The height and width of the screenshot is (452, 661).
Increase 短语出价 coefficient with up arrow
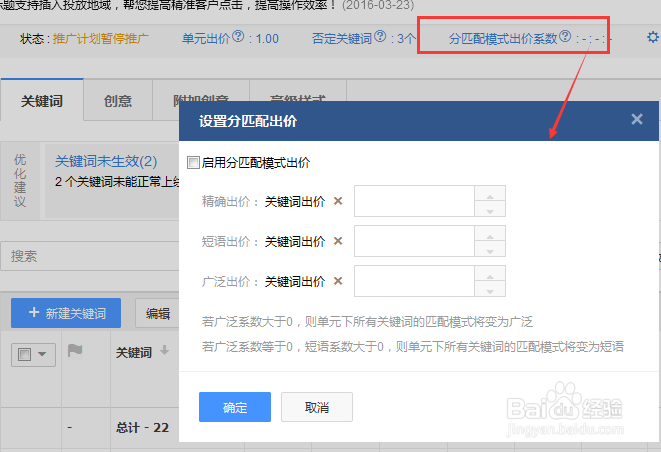click(x=490, y=234)
